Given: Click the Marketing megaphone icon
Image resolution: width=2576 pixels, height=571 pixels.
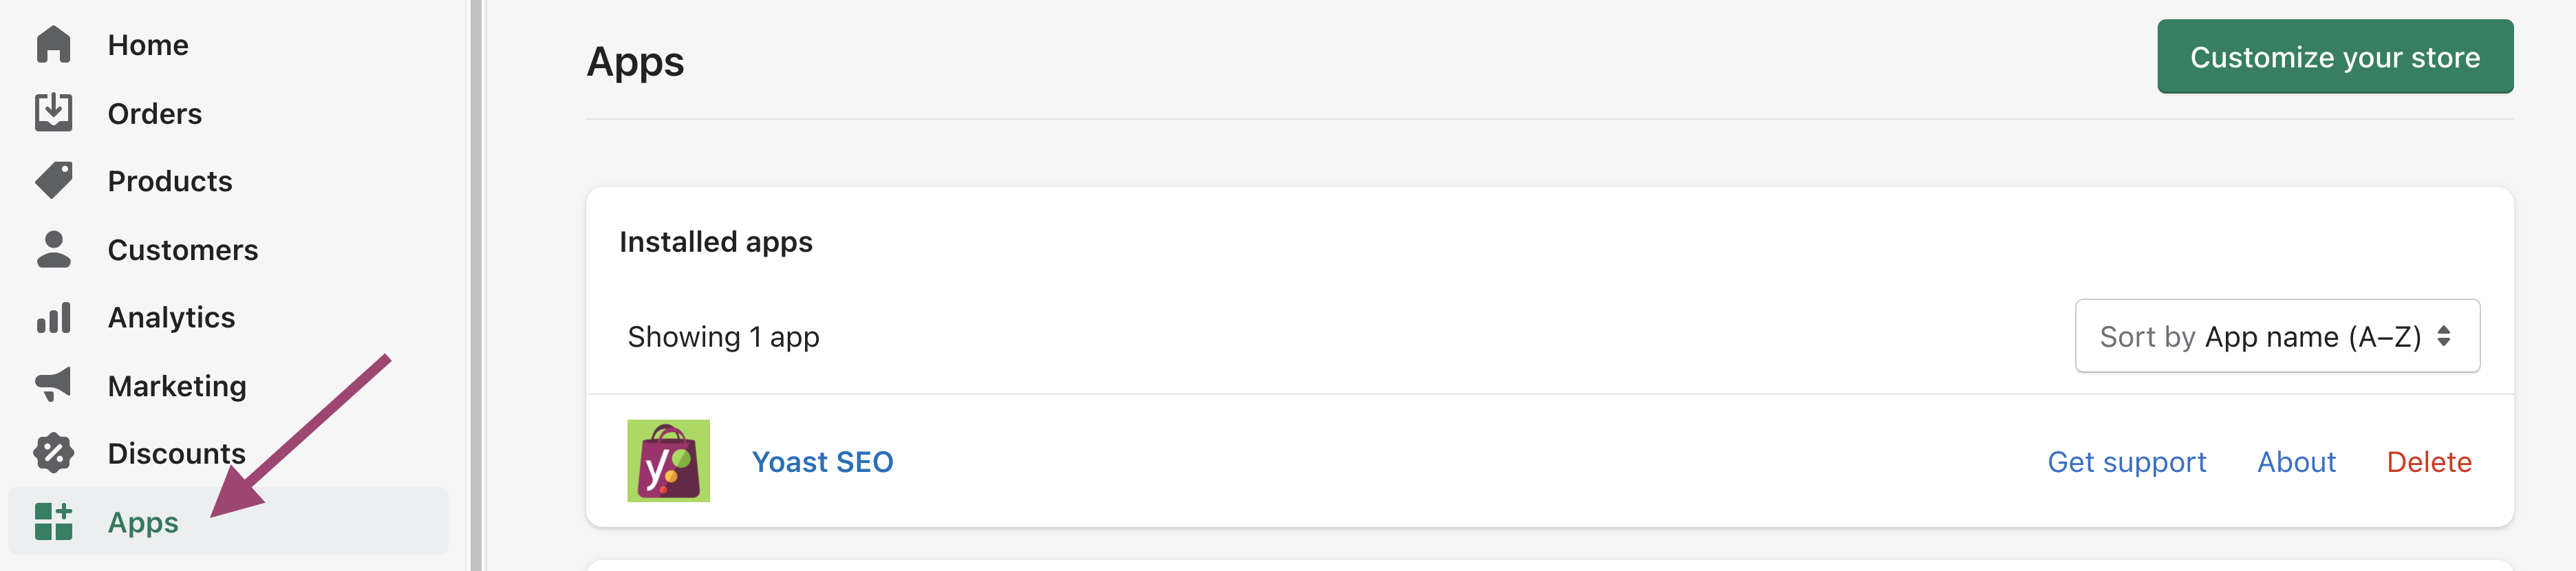Looking at the screenshot, I should point(53,385).
